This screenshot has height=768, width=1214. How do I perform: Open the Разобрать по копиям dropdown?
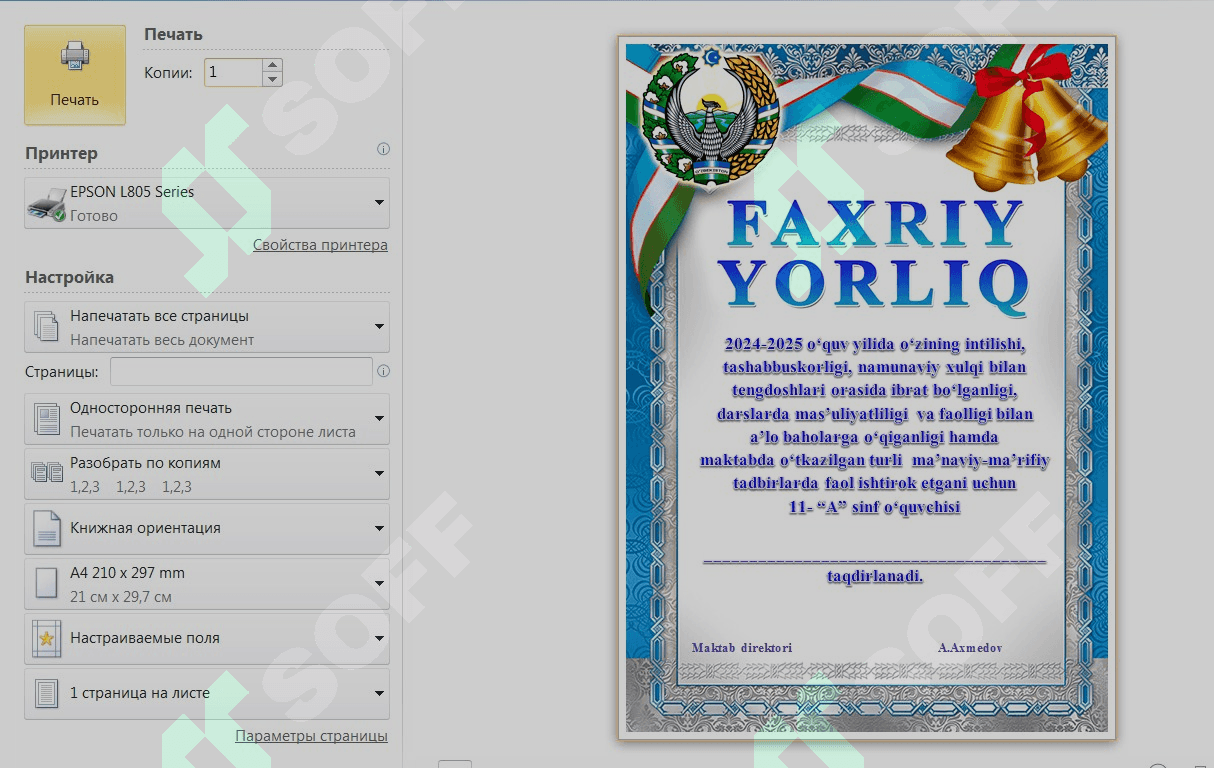pyautogui.click(x=207, y=474)
